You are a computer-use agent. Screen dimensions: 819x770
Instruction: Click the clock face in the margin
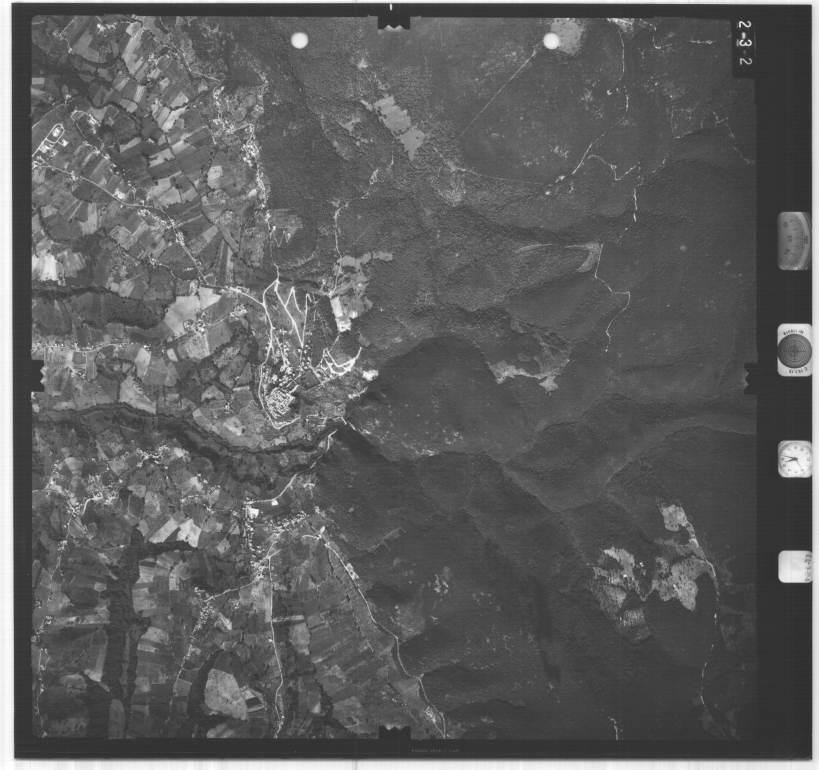click(794, 459)
